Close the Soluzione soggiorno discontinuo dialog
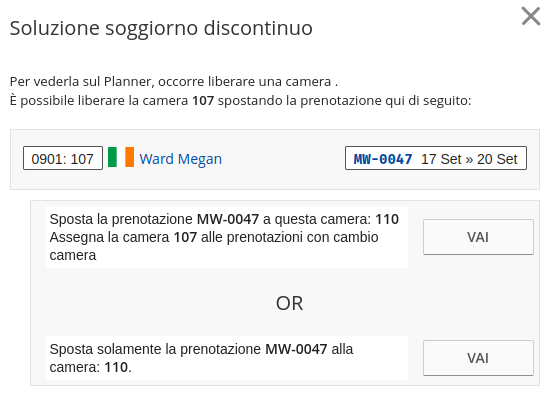 coord(531,17)
